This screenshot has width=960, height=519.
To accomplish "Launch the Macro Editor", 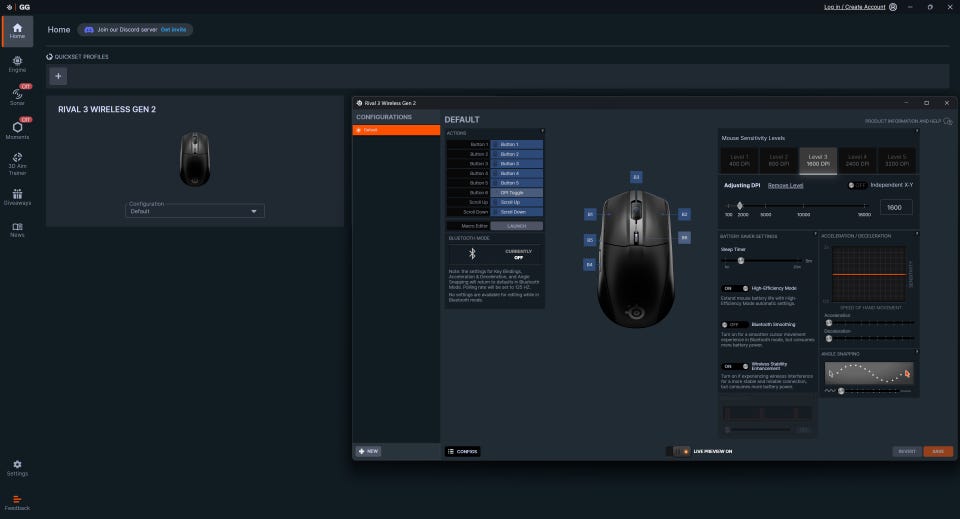I will [x=516, y=226].
